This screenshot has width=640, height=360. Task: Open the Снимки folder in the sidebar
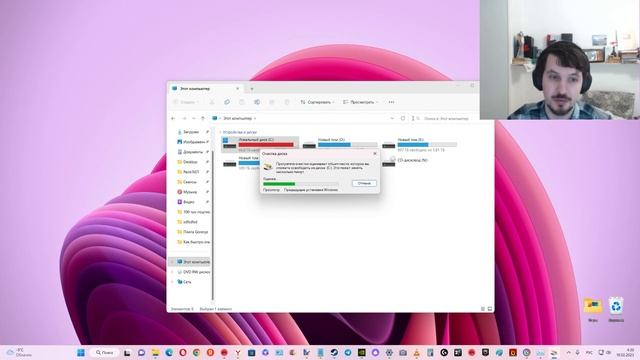point(190,182)
